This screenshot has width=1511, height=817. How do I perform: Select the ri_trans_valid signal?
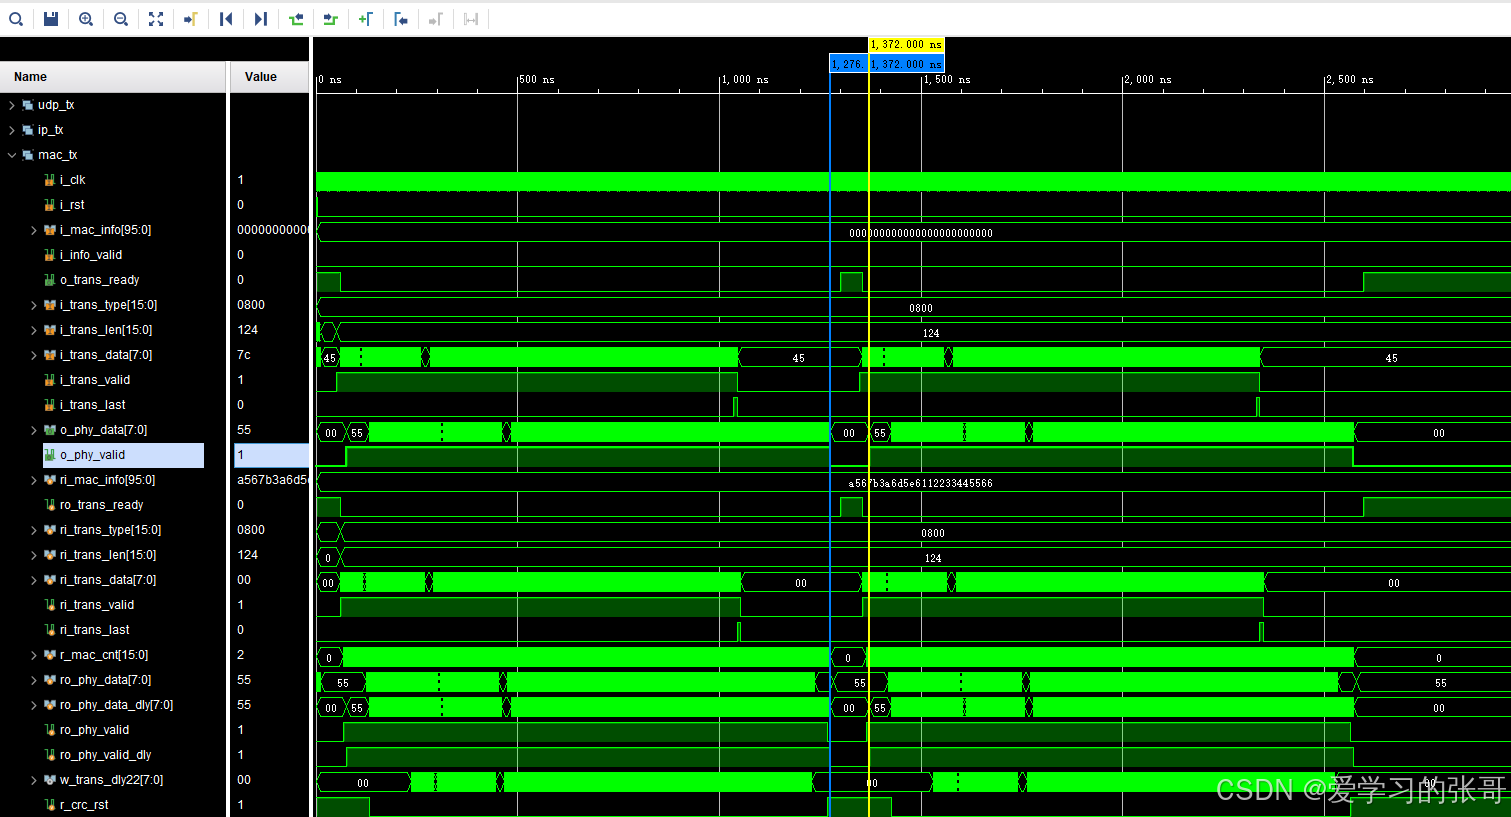[x=96, y=605]
